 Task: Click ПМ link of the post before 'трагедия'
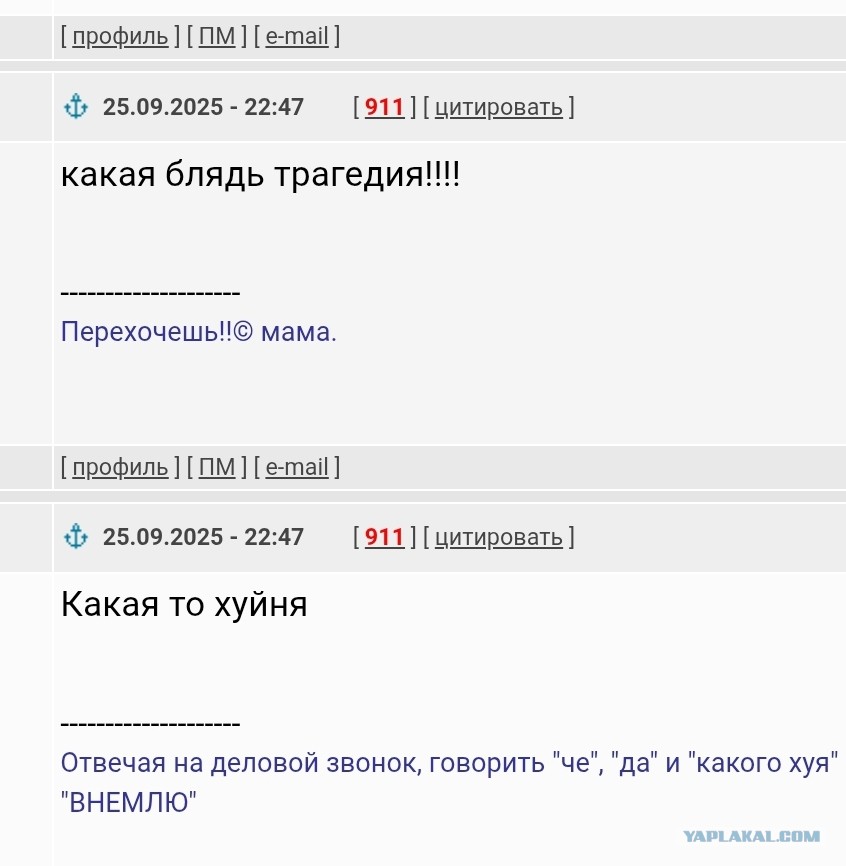click(x=217, y=36)
